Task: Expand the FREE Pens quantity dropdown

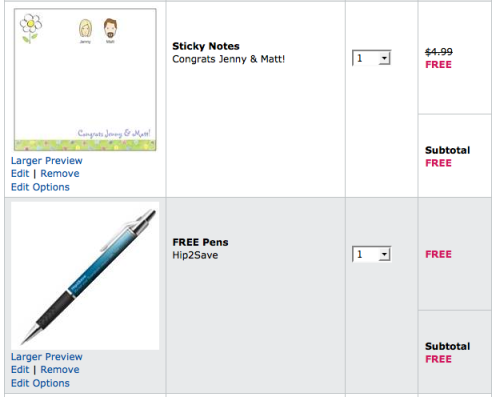Action: pyautogui.click(x=371, y=254)
